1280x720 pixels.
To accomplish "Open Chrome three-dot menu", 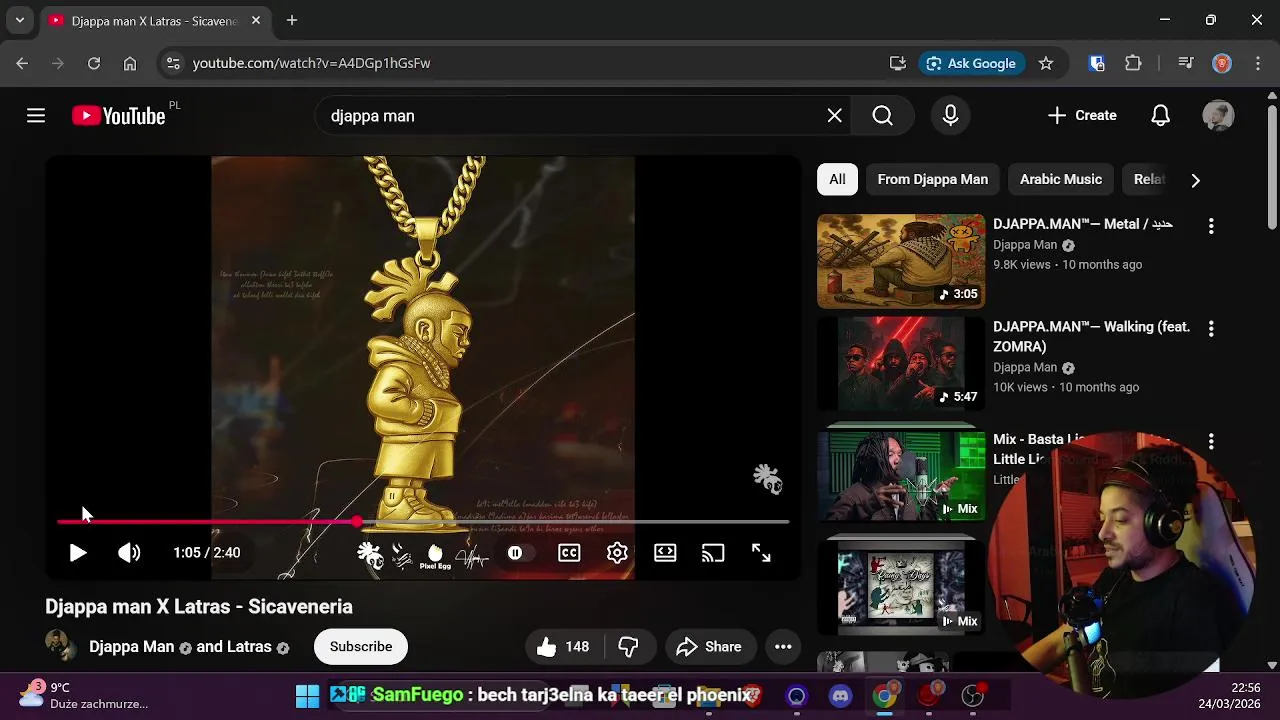I will (1258, 63).
